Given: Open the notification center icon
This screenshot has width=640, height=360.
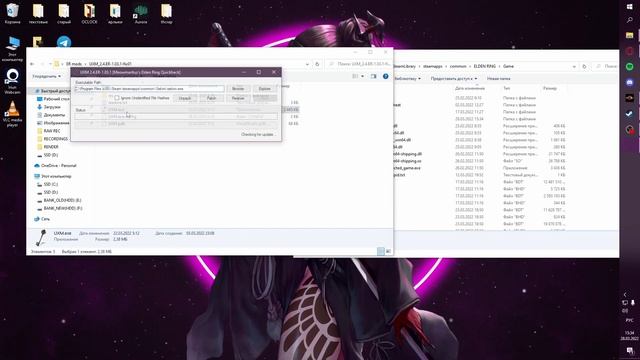Looking at the screenshot, I should click(629, 351).
